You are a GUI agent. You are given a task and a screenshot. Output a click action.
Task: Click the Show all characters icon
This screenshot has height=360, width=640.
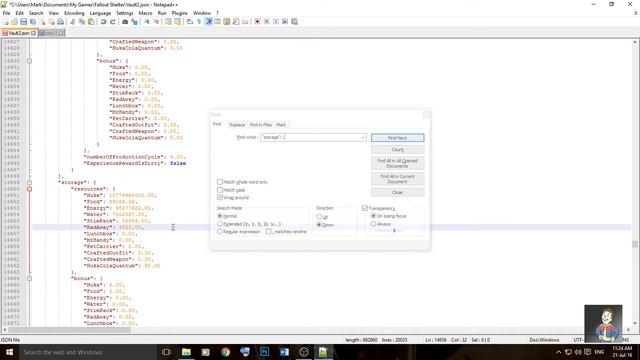(199, 22)
